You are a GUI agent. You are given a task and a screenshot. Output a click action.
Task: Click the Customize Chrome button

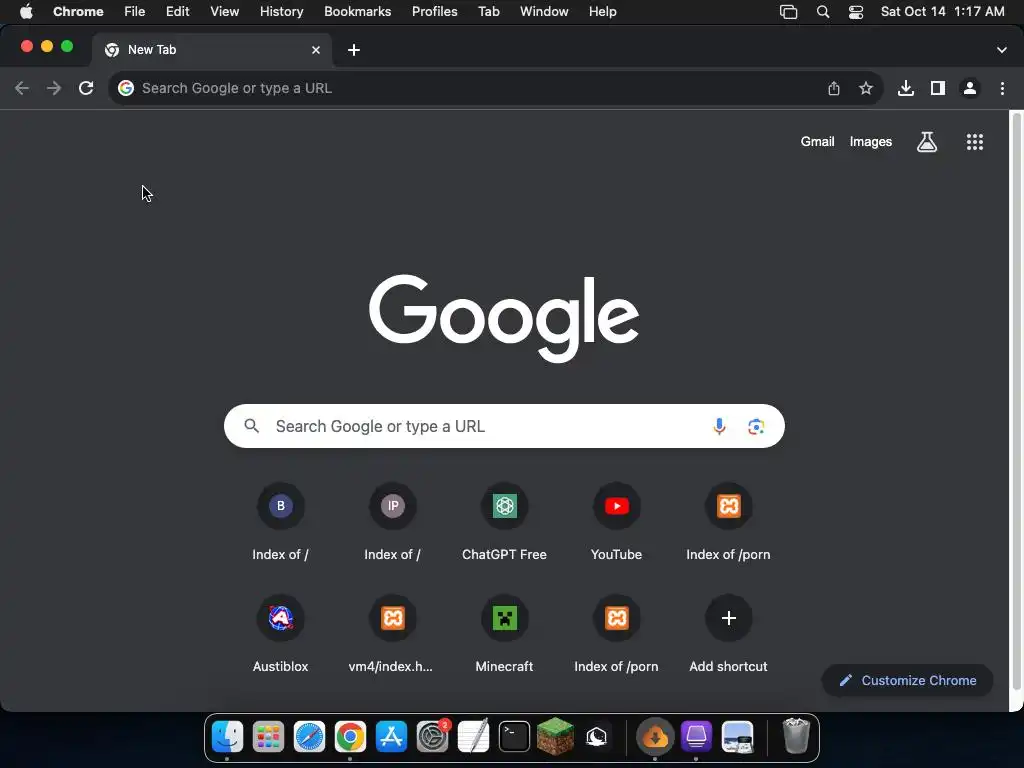pyautogui.click(x=908, y=680)
